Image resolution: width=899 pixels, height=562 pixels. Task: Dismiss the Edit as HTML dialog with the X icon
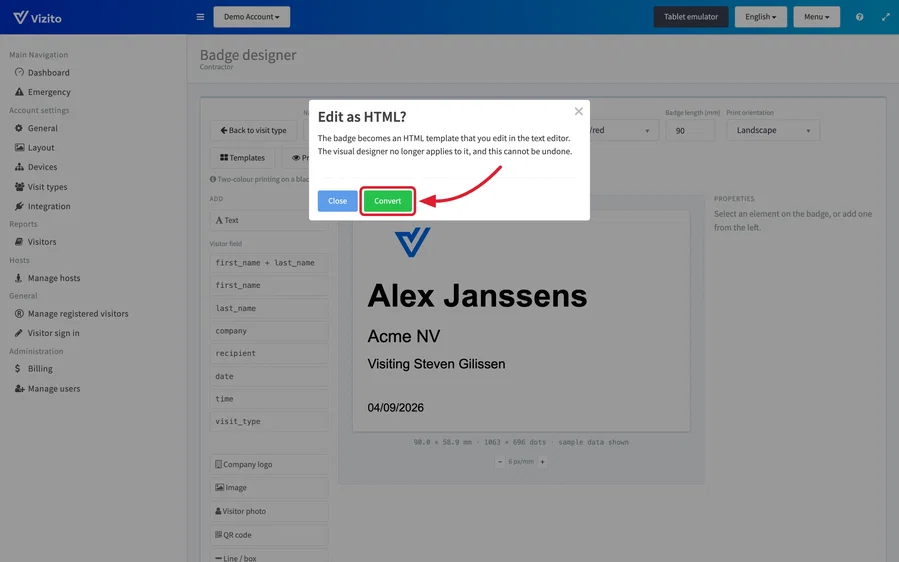click(579, 111)
